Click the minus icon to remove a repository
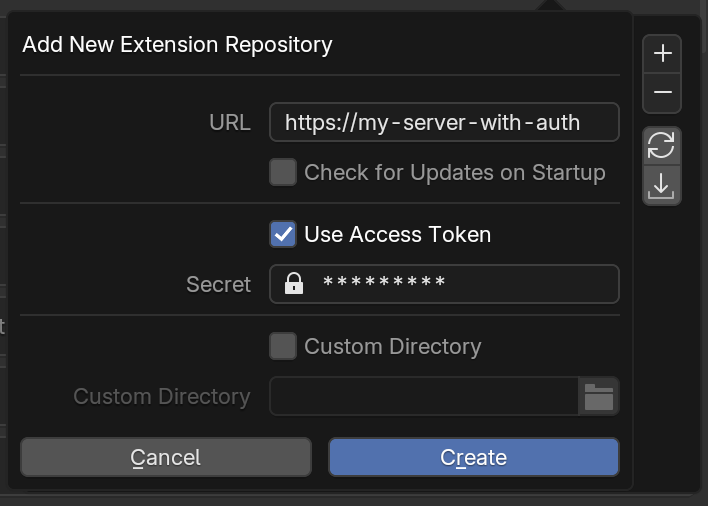The width and height of the screenshot is (708, 506). click(662, 92)
